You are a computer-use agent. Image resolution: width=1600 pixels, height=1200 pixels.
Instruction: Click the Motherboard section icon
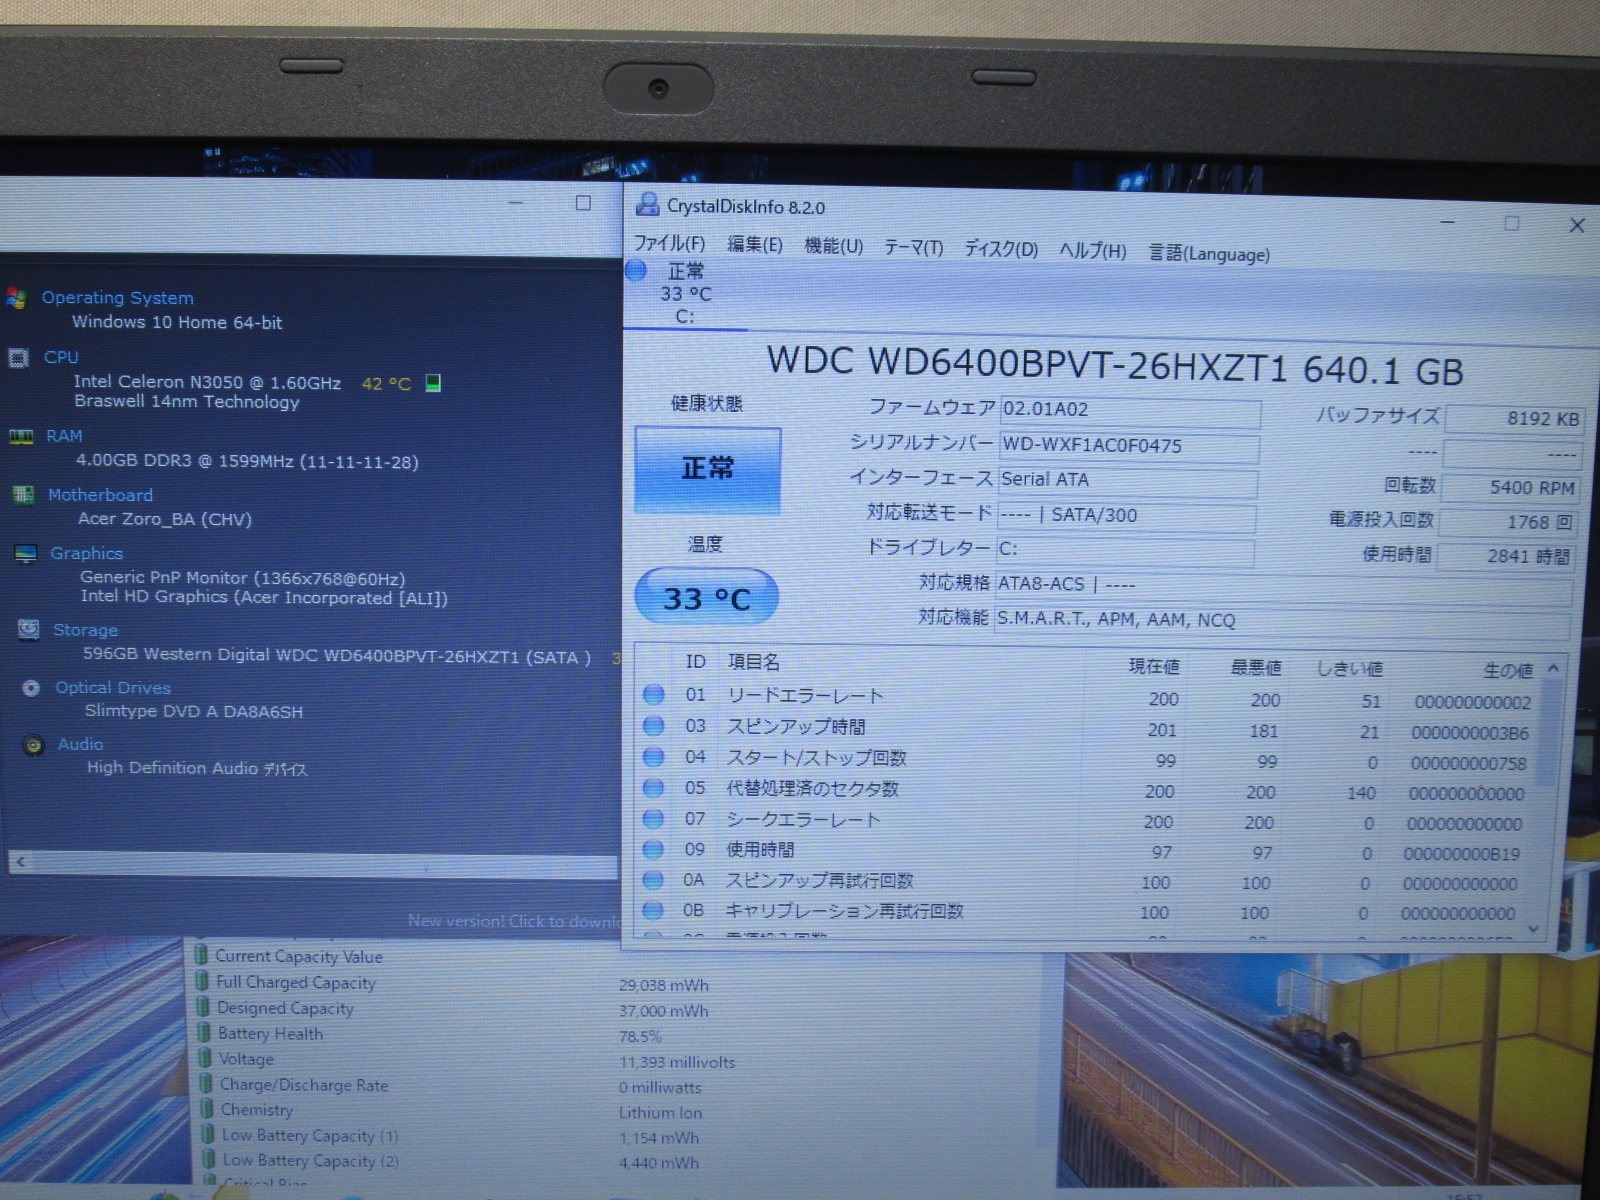23,495
